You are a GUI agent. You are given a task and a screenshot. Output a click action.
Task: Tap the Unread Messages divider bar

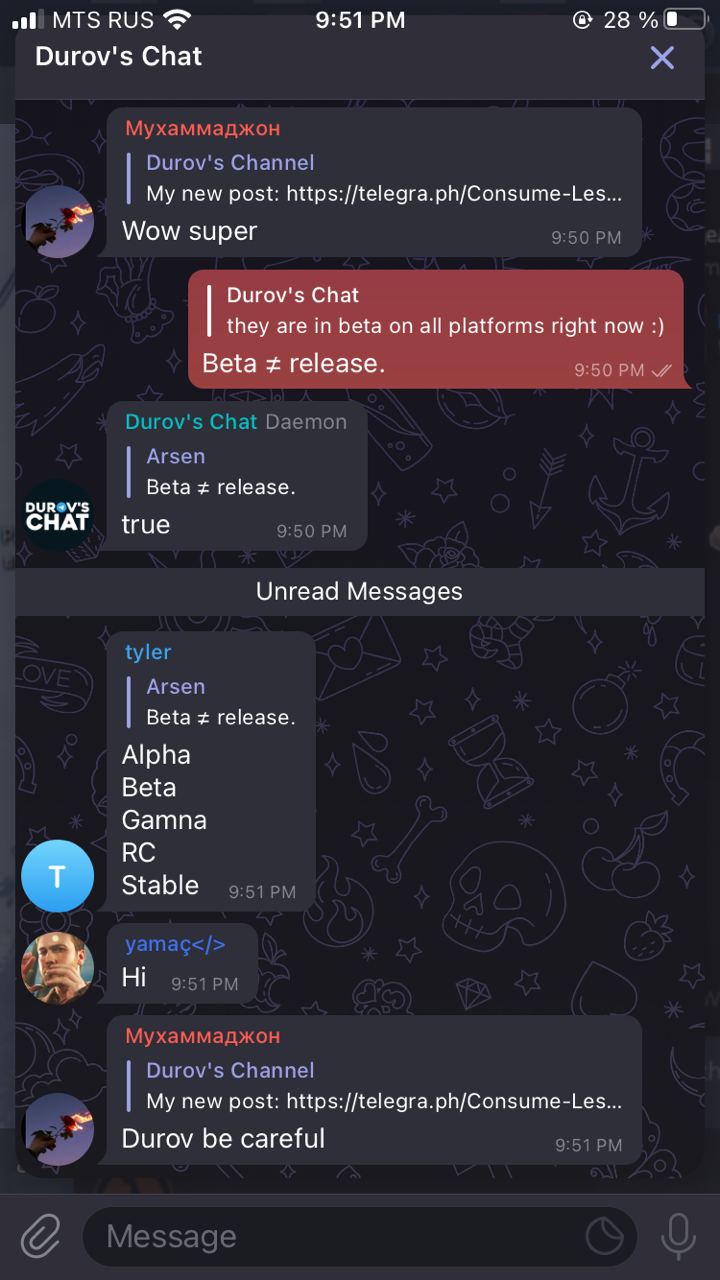[x=360, y=591]
